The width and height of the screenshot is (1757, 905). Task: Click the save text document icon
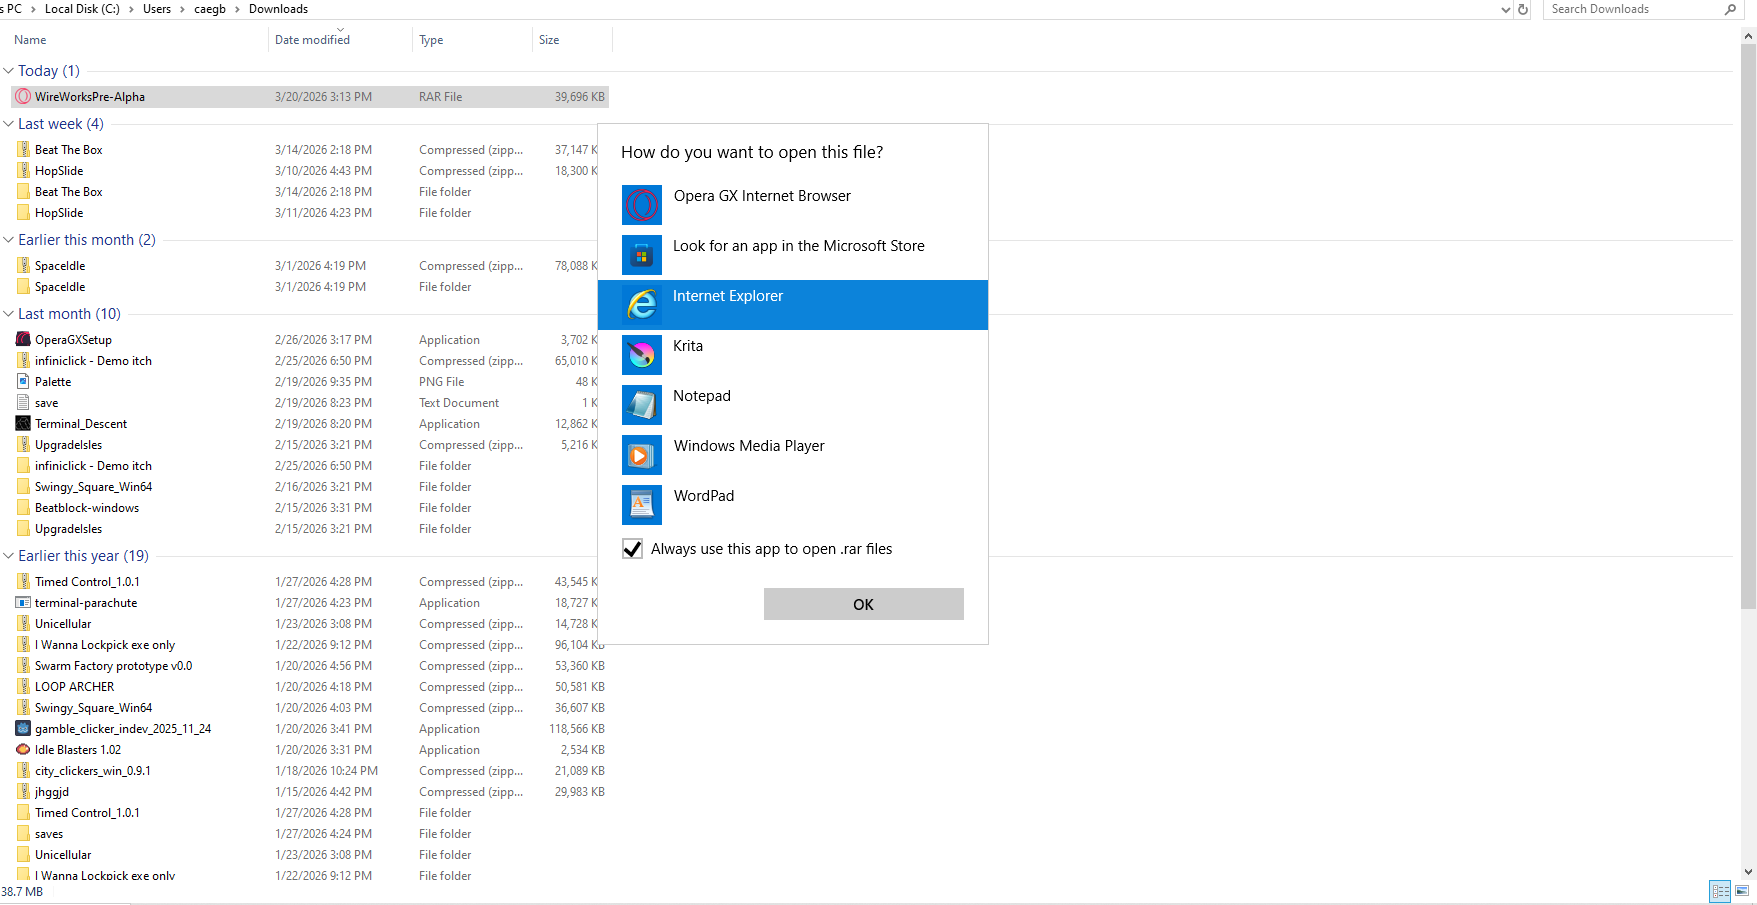(x=23, y=403)
